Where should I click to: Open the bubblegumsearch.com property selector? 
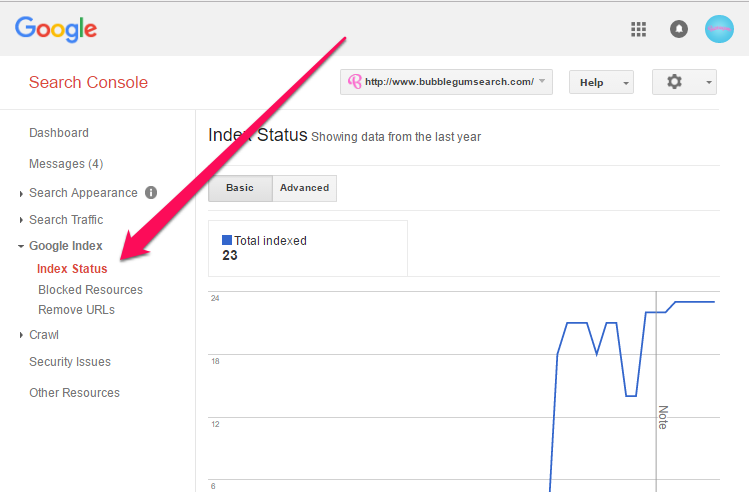pos(446,82)
